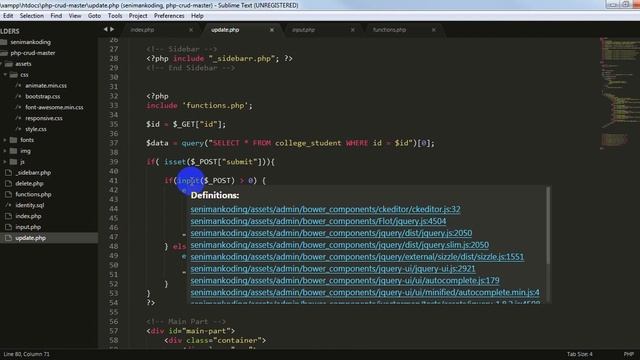Open the autocomplete.js:179 definition link
Image resolution: width=640 pixels, height=360 pixels.
(345, 280)
